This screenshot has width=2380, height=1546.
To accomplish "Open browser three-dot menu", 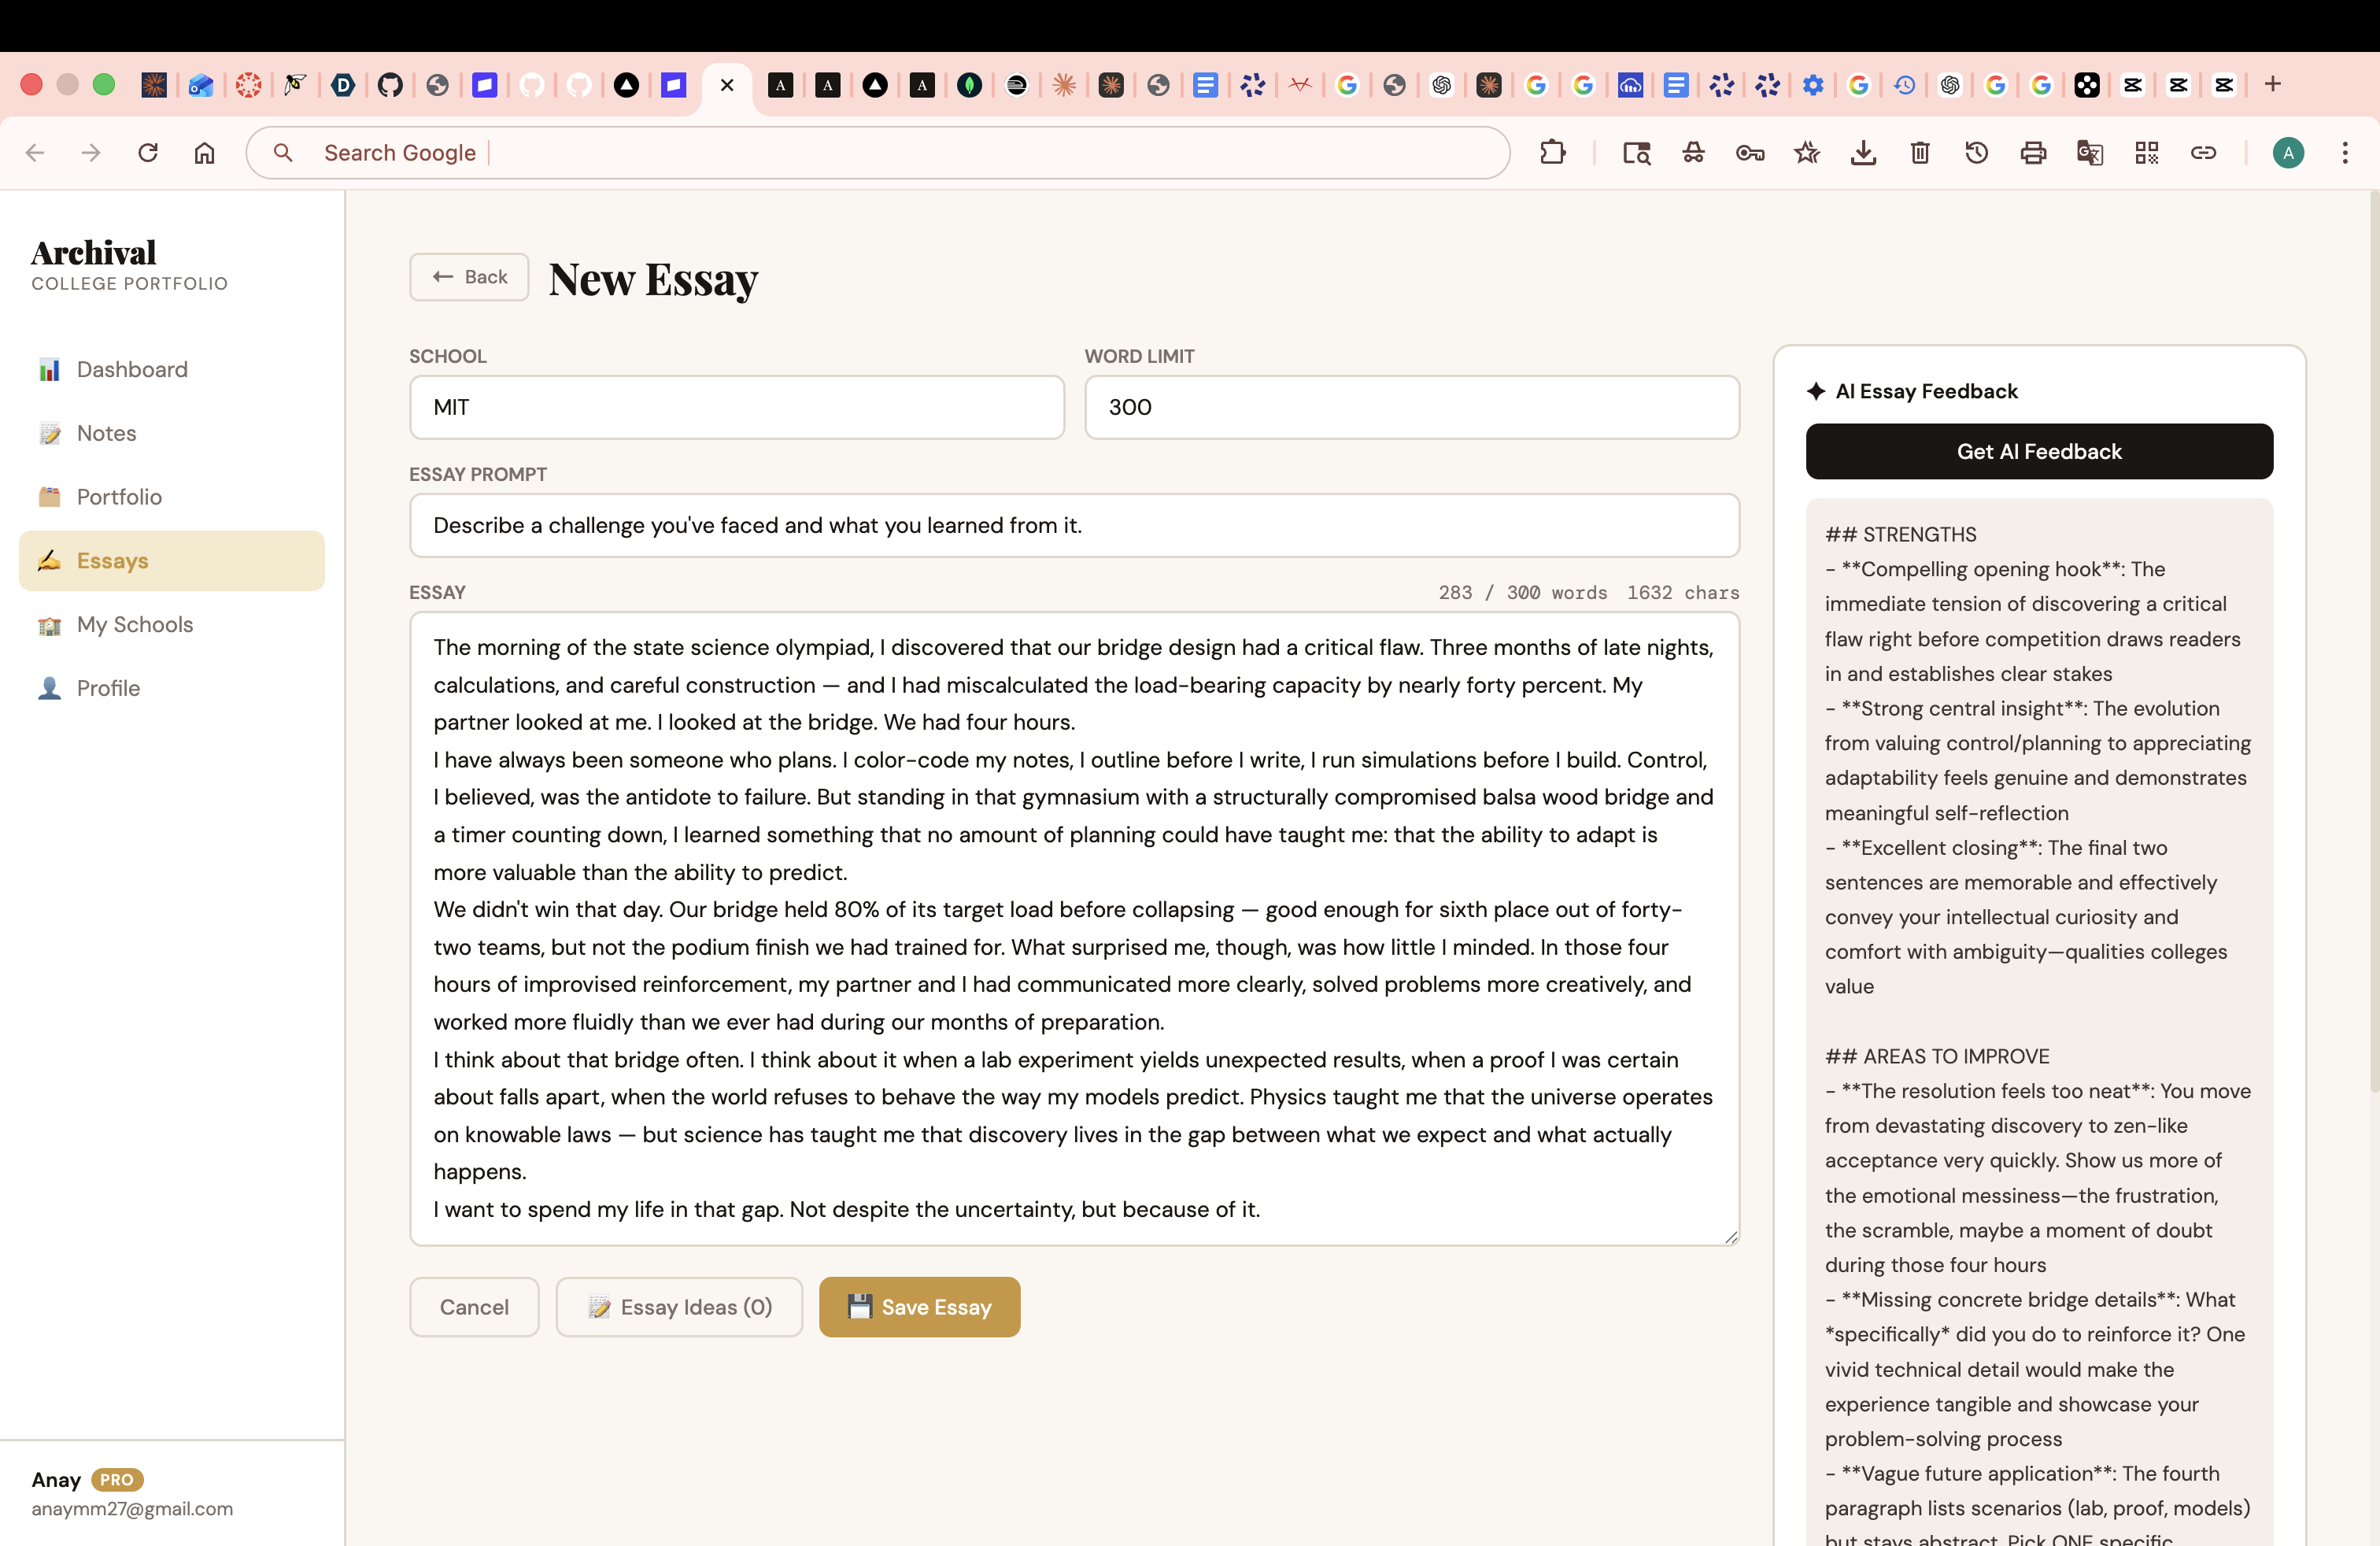I will point(2344,152).
